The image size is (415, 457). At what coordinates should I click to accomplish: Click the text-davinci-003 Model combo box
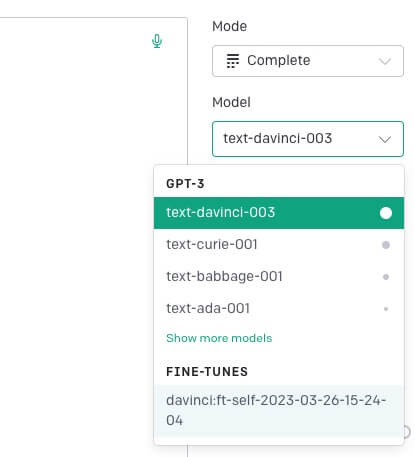[308, 139]
